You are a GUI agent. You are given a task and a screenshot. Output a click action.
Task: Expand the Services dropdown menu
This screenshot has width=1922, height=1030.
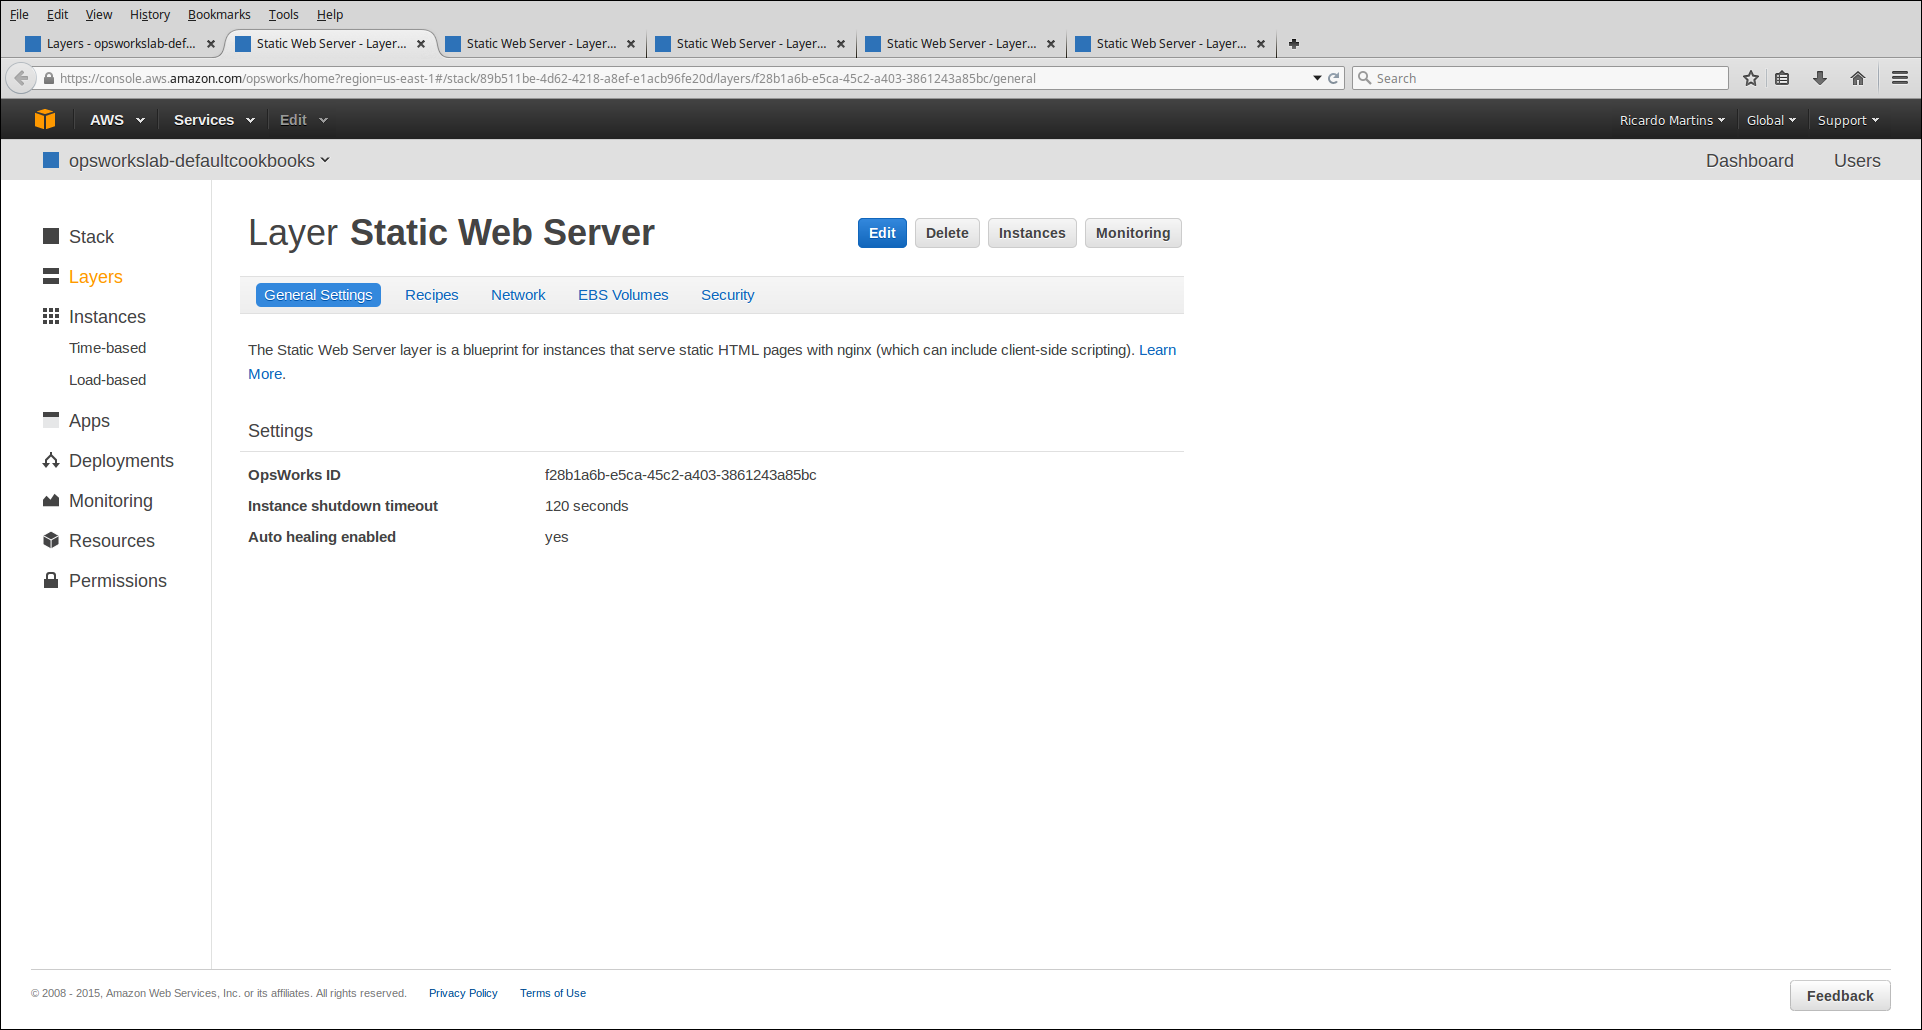[214, 120]
